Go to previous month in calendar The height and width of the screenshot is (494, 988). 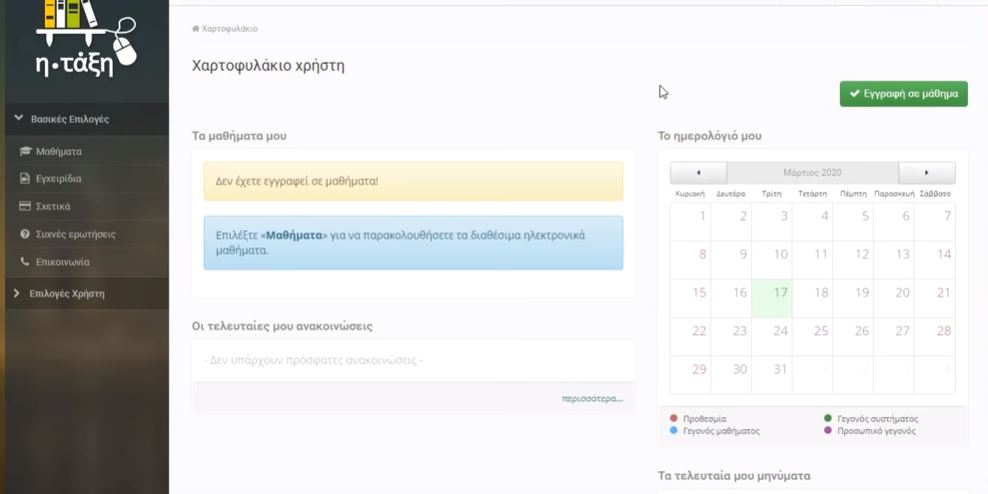pyautogui.click(x=698, y=173)
